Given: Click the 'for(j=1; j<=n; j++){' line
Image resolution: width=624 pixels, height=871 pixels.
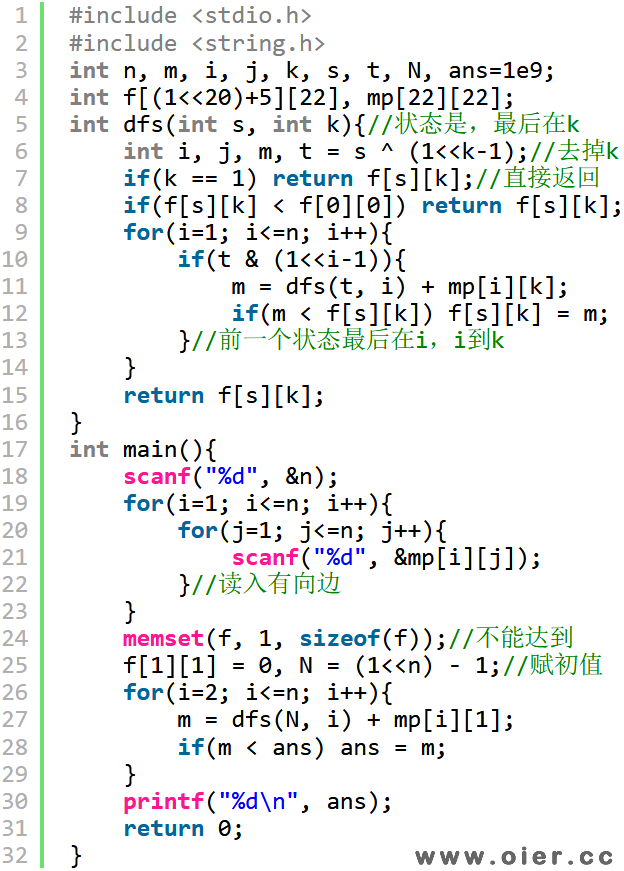Looking at the screenshot, I should pyautogui.click(x=312, y=530).
